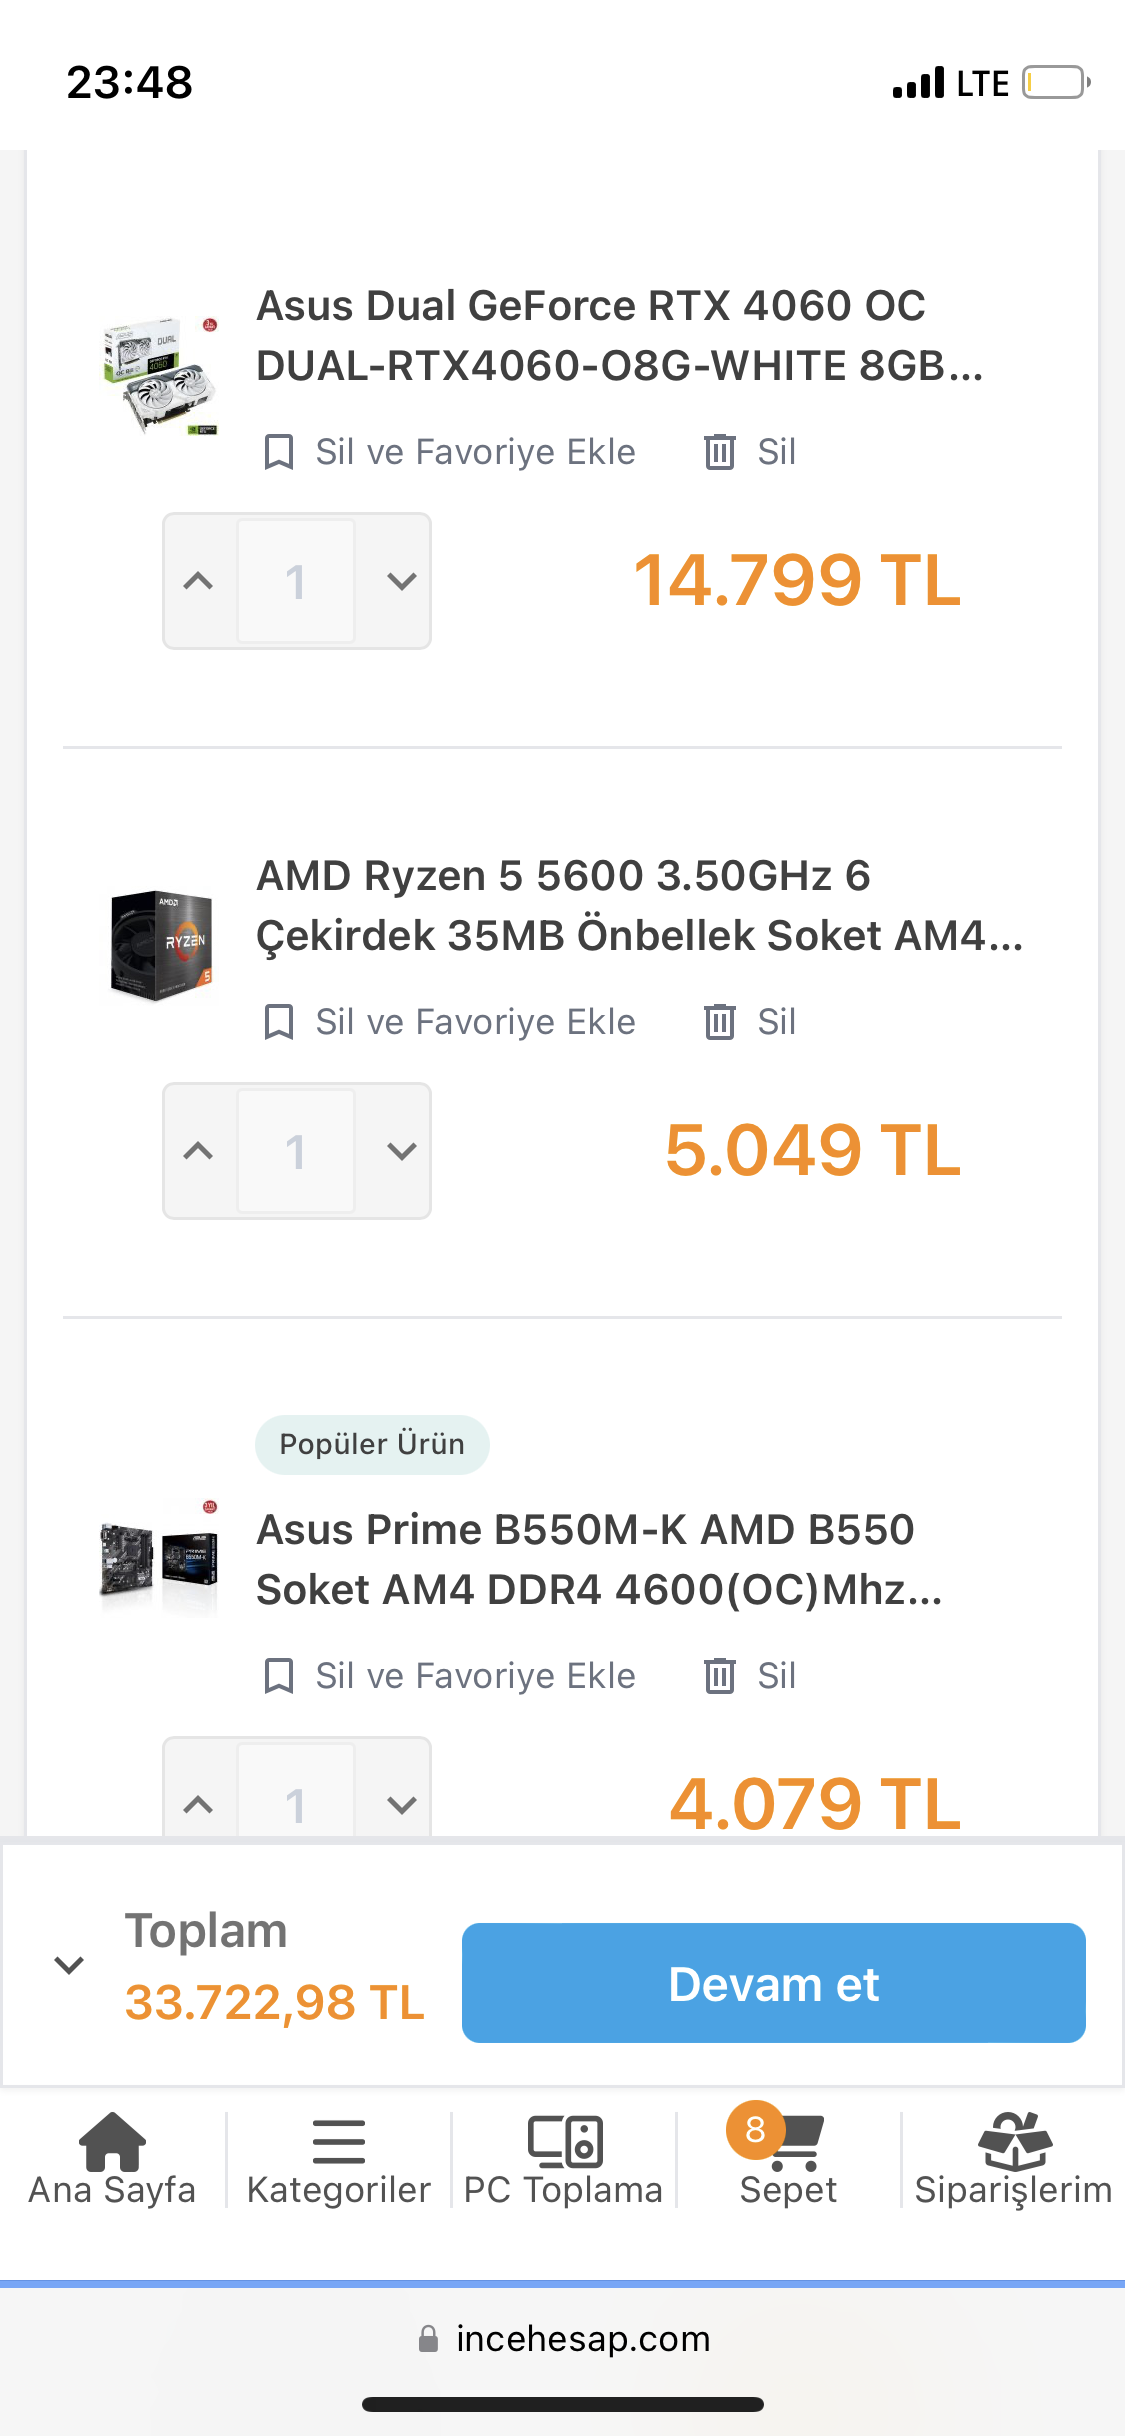1125x2436 pixels.
Task: Expand the Toplam total details chevron
Action: point(69,1965)
